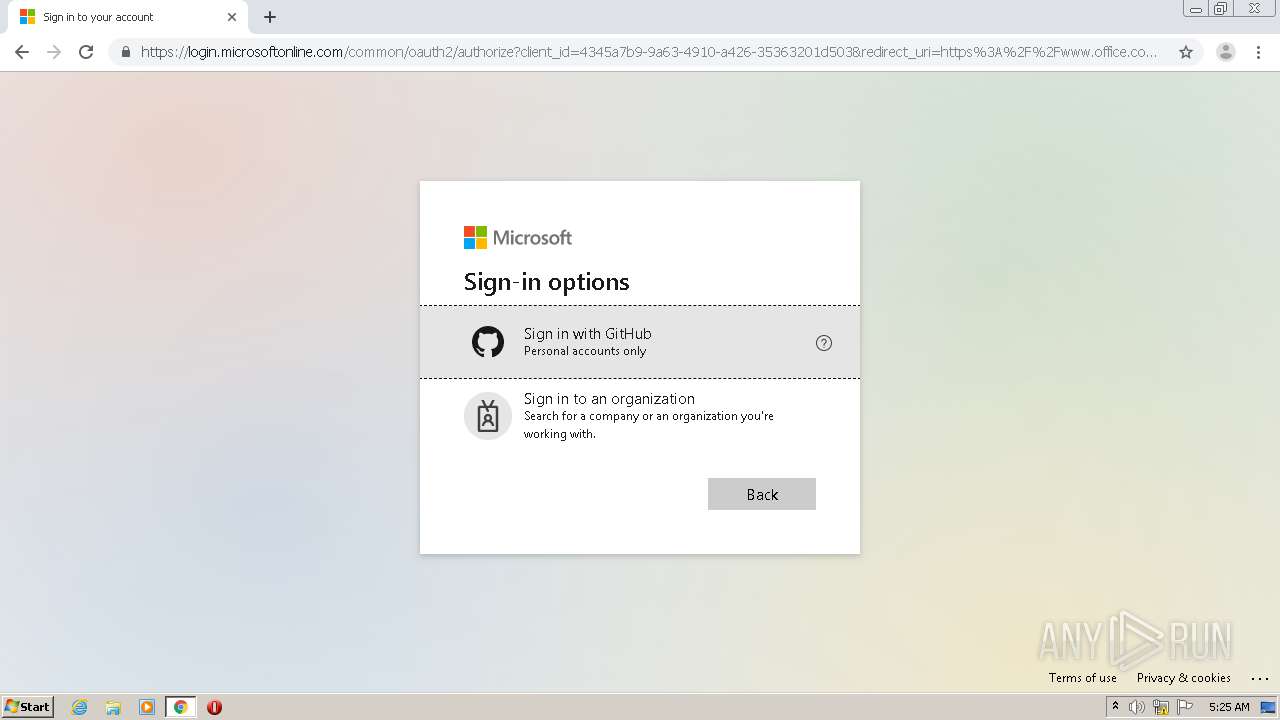Open the footer ellipsis more options
The height and width of the screenshot is (720, 1280).
point(1259,678)
